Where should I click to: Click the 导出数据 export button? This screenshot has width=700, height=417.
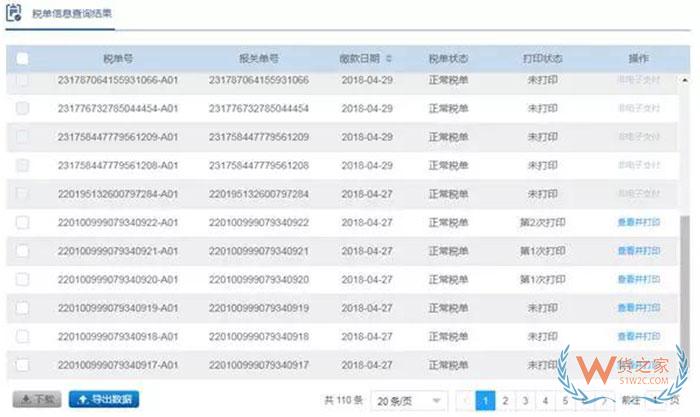[x=104, y=399]
